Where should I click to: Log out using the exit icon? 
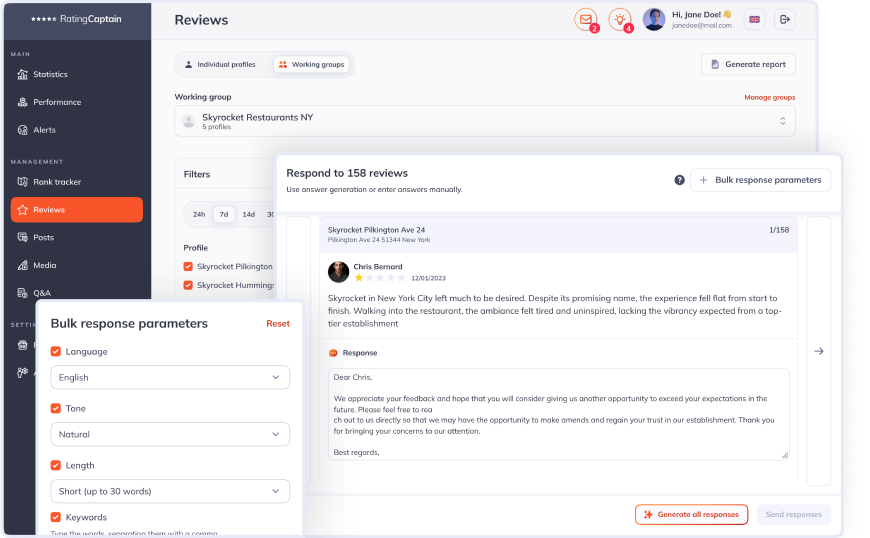[785, 19]
